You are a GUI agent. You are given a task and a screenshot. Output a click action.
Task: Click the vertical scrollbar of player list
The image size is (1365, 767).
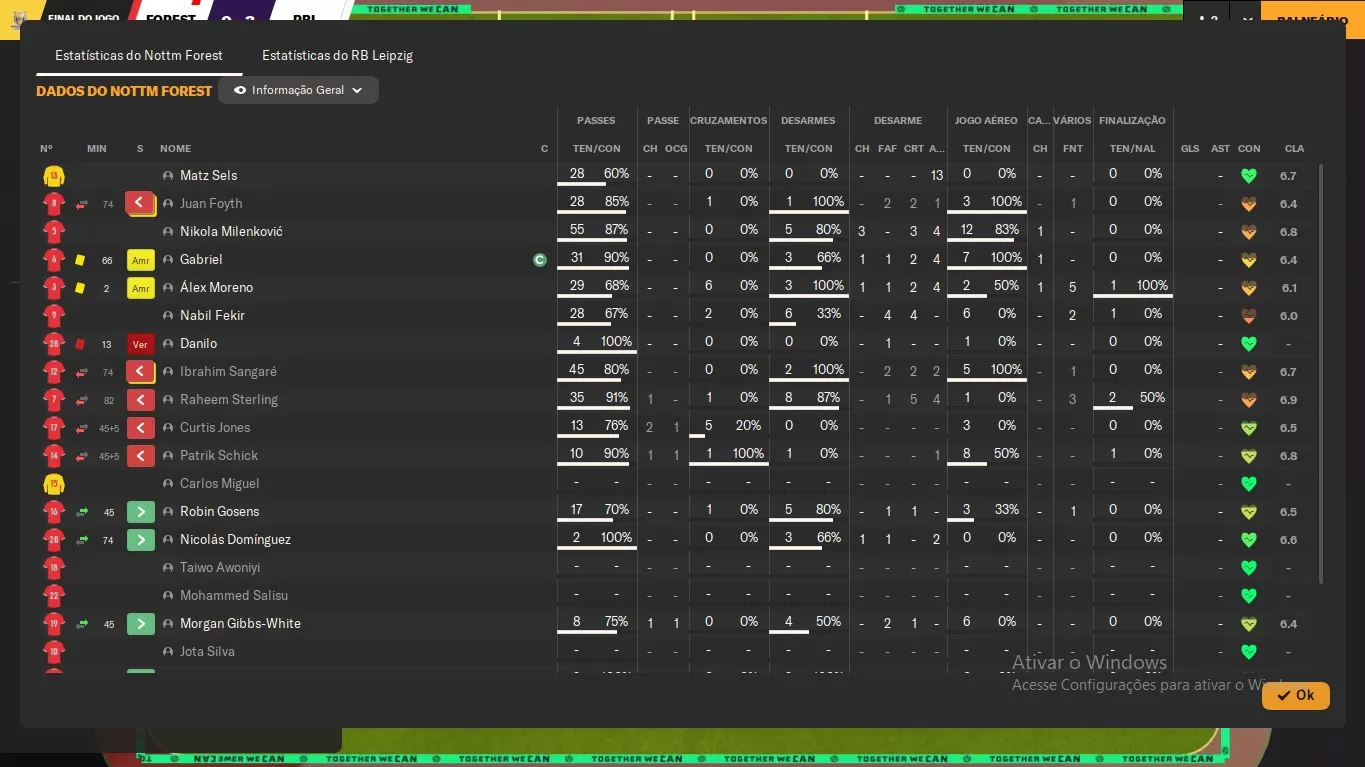tap(1321, 374)
